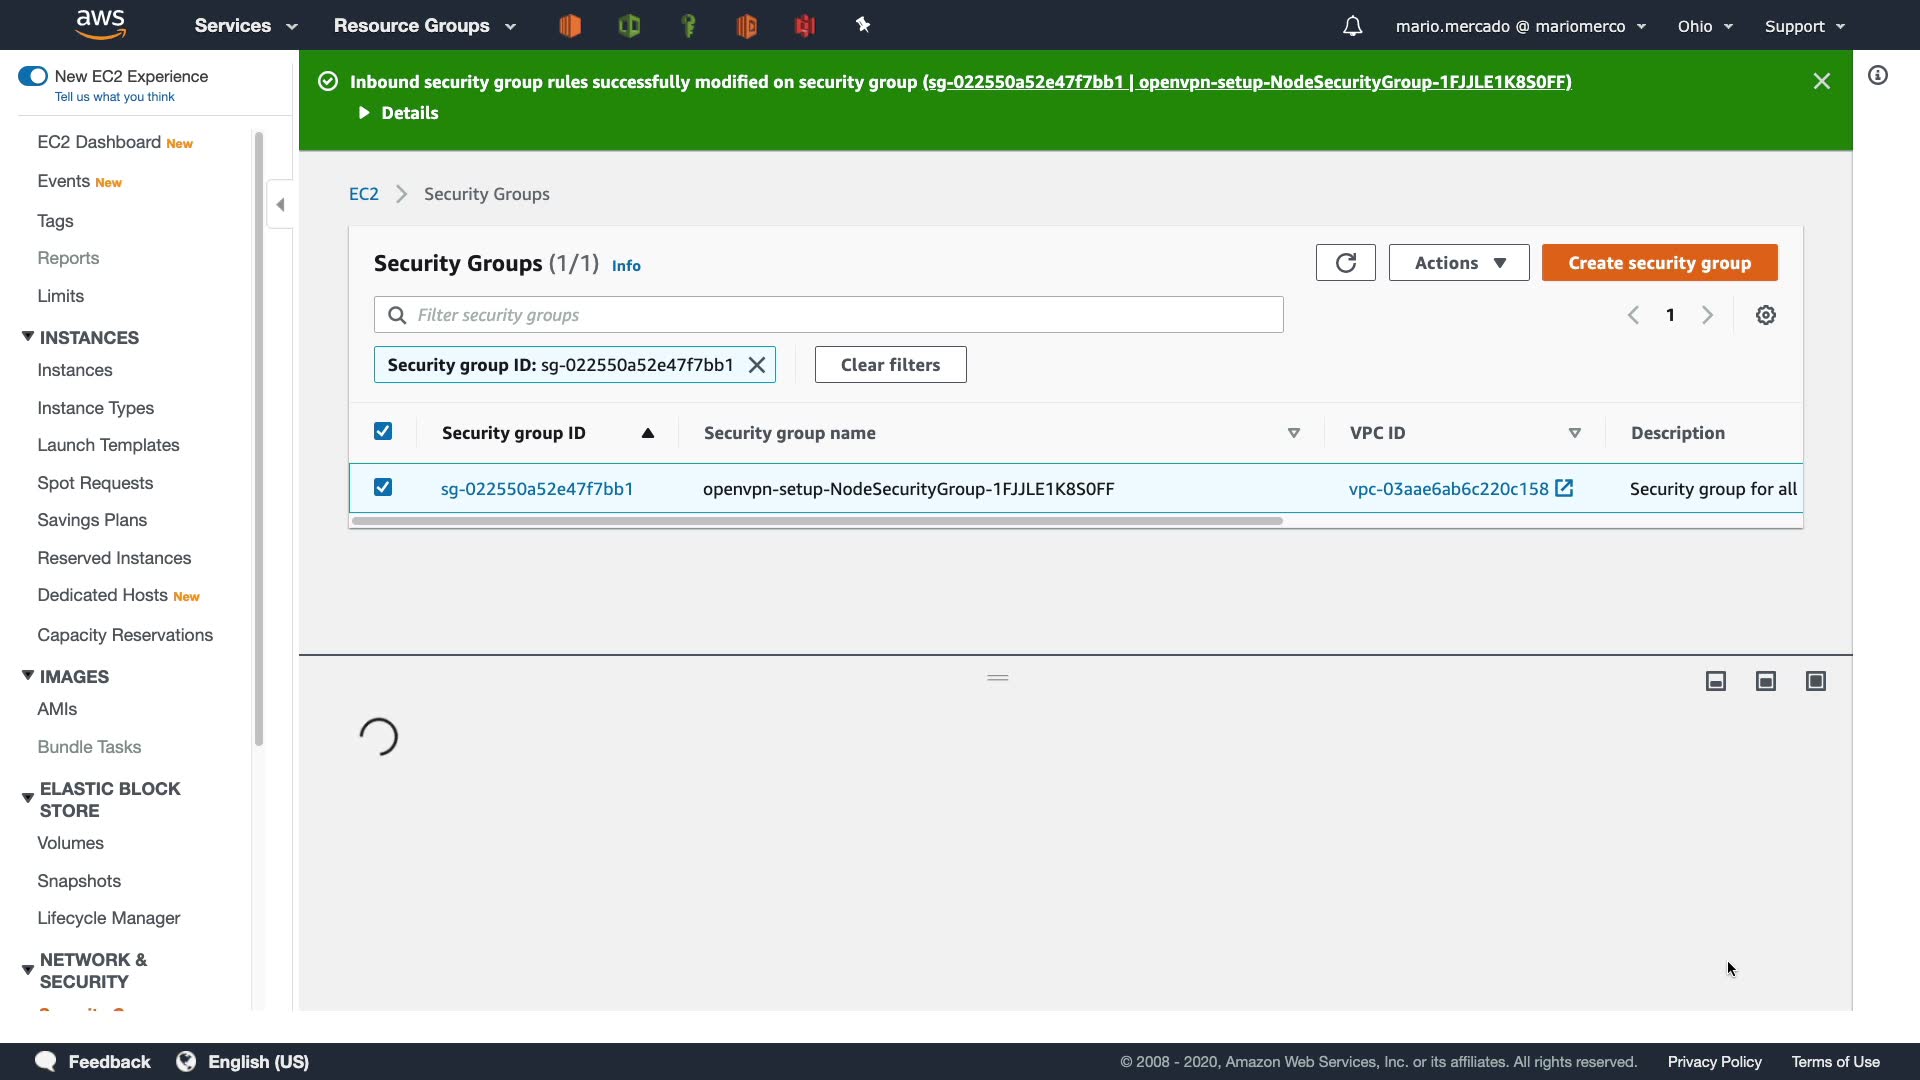Open the Actions dropdown
This screenshot has width=1920, height=1080.
(x=1458, y=263)
